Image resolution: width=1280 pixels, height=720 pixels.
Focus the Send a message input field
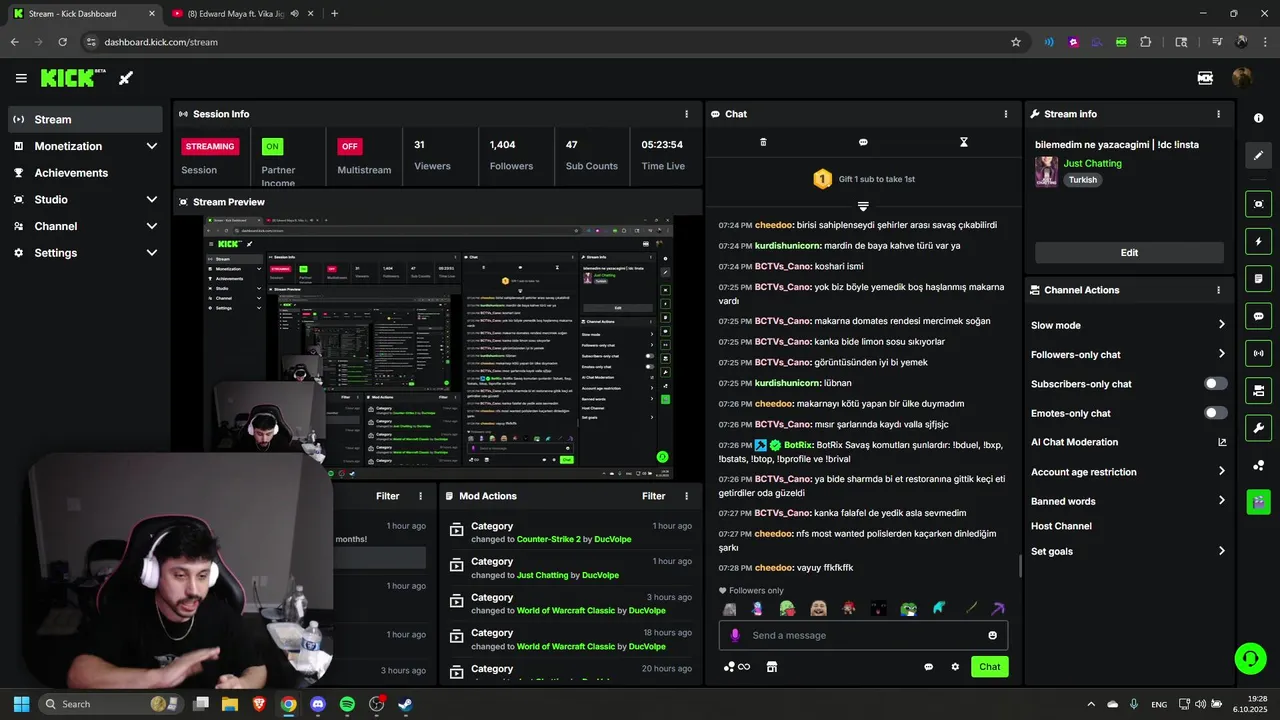863,635
